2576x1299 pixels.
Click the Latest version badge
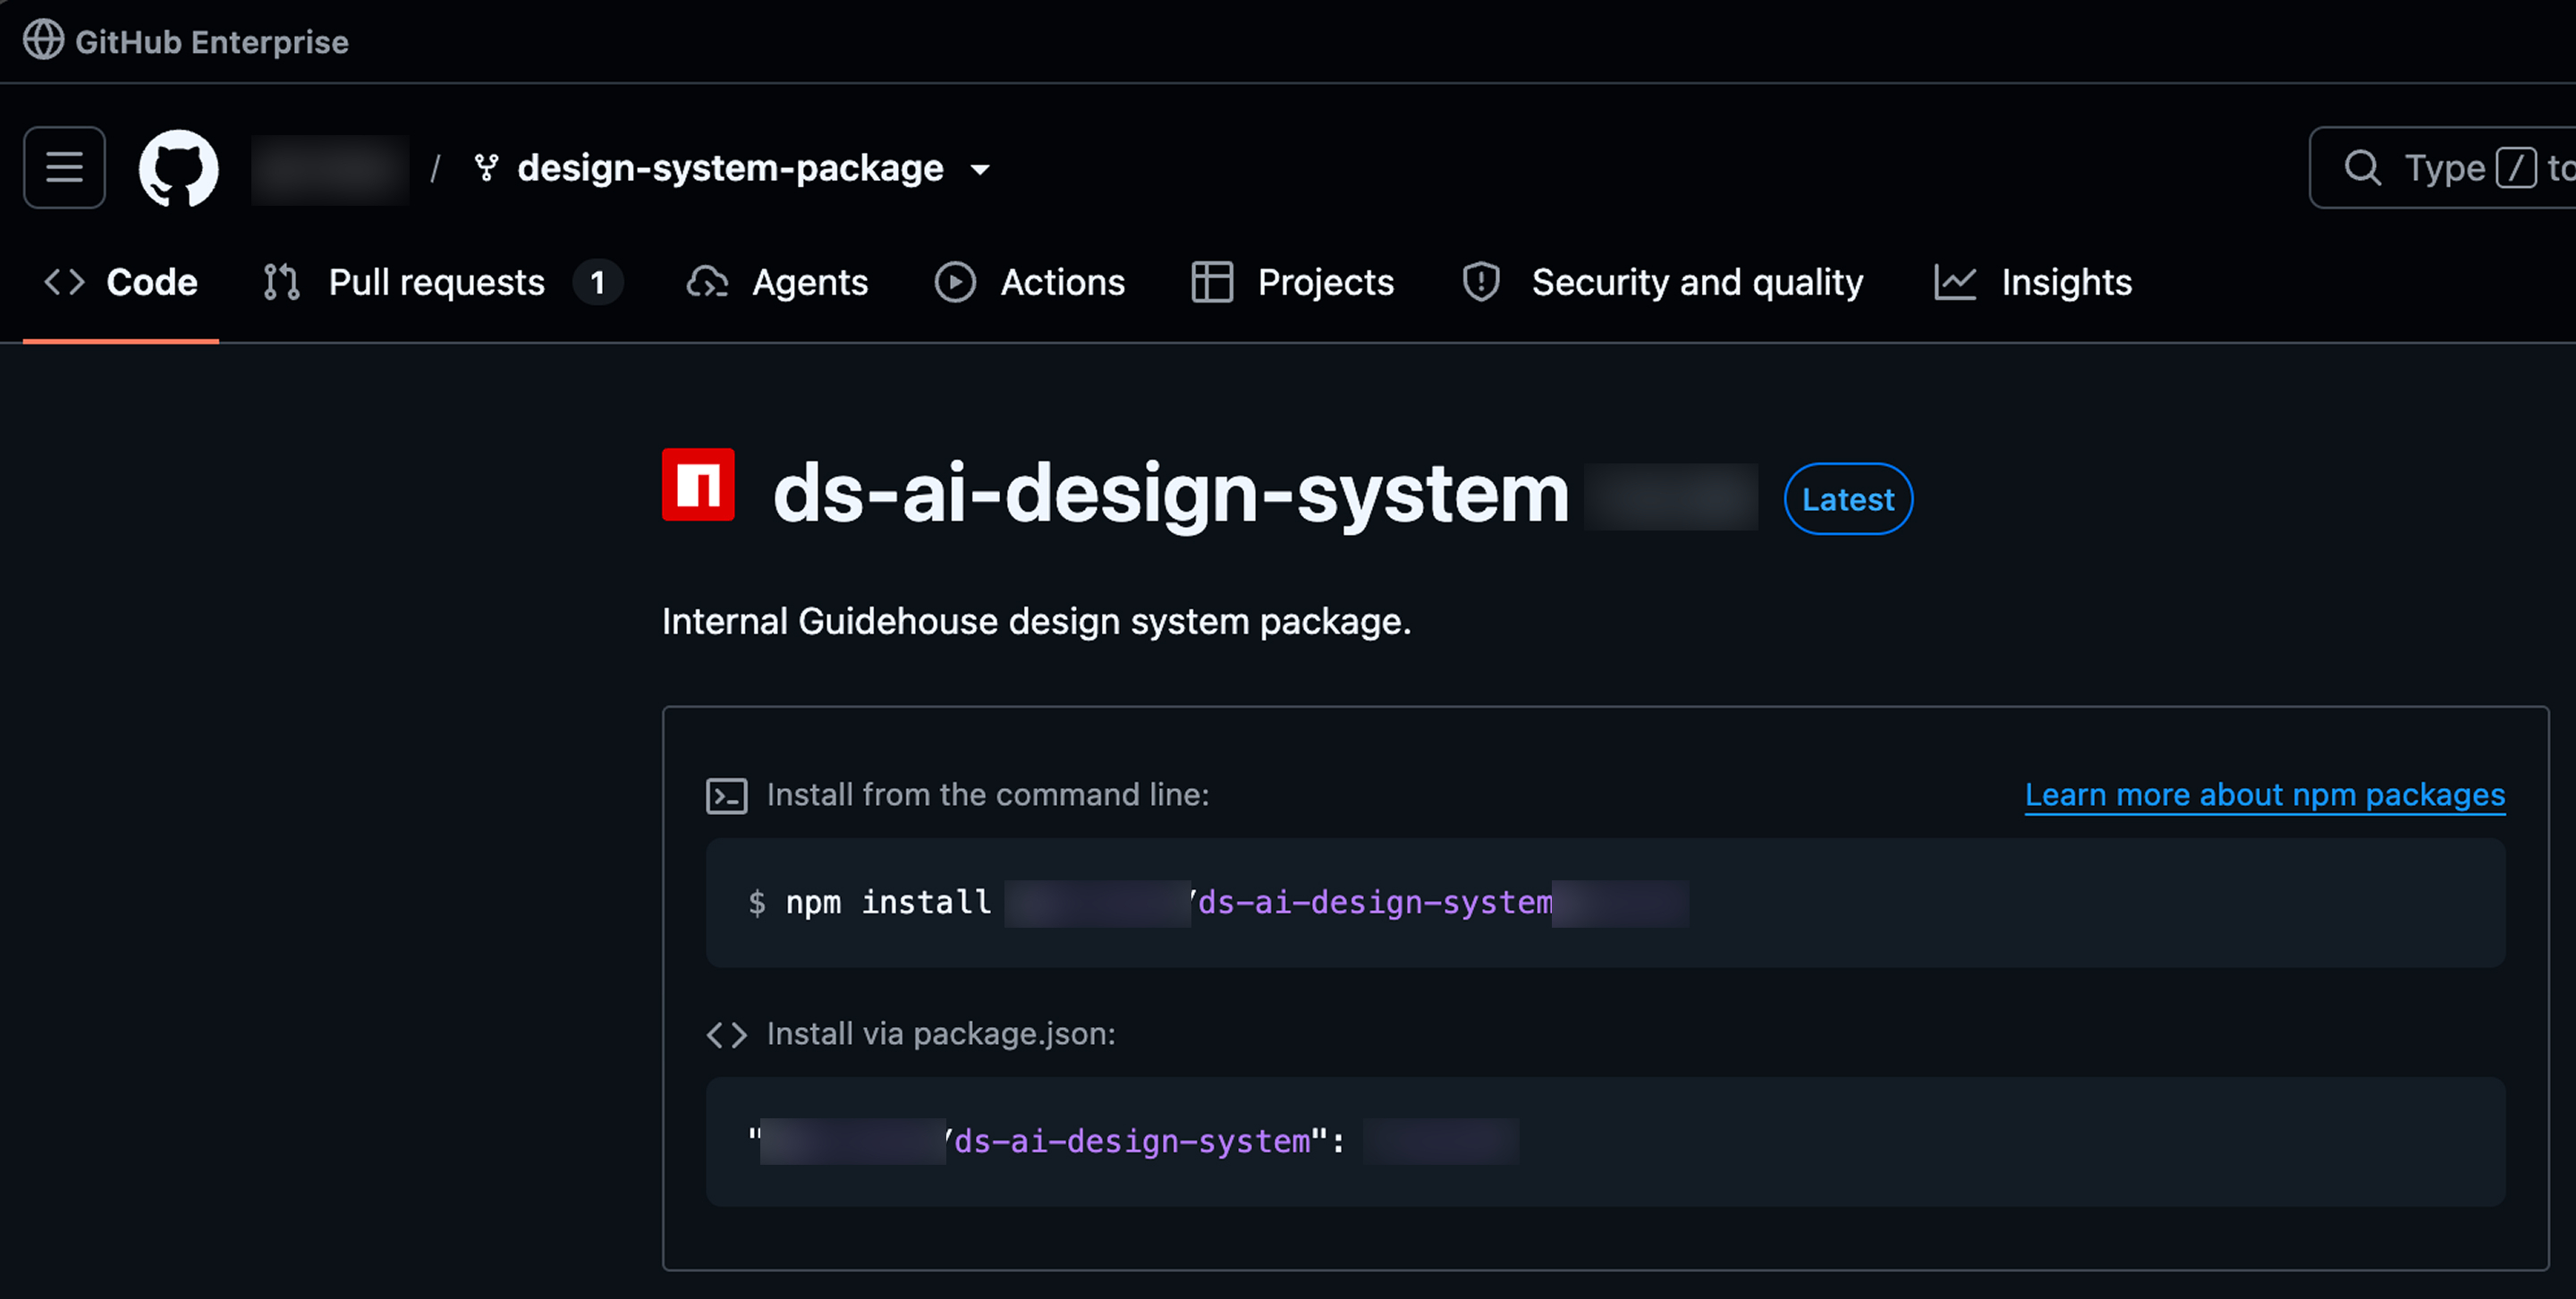click(1848, 499)
